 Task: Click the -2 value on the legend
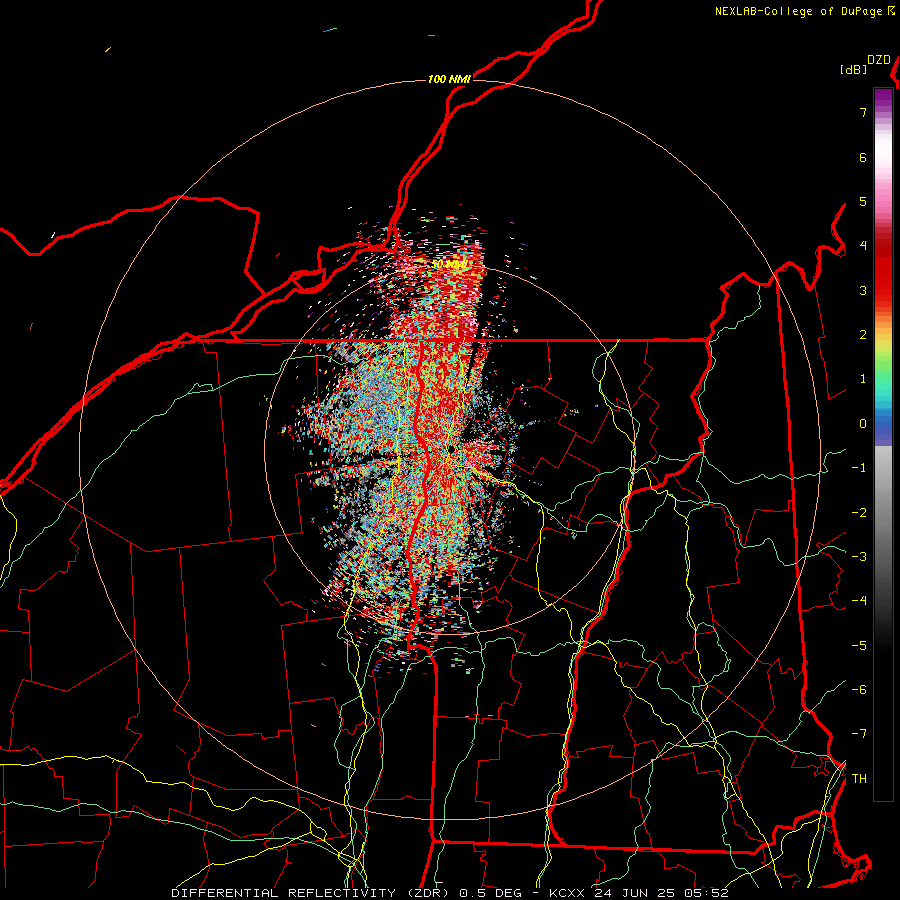[x=859, y=513]
